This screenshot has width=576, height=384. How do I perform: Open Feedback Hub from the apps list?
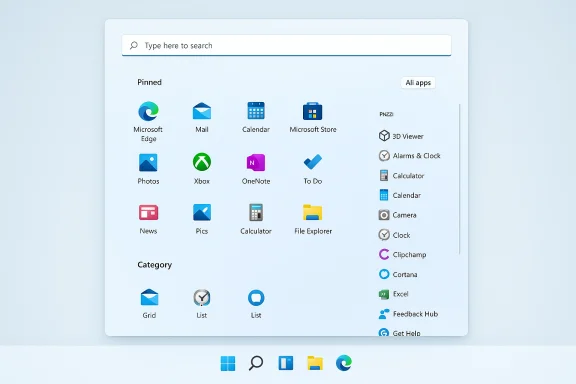408,314
